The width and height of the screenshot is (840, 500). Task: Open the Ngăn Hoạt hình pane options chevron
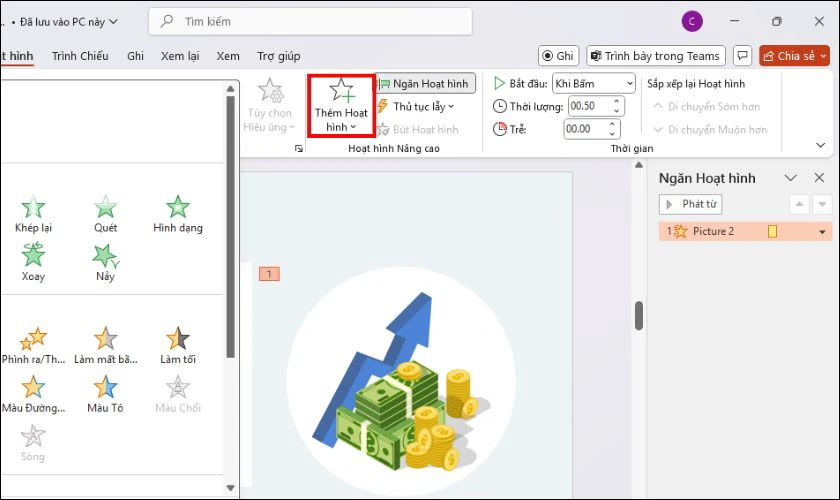(790, 178)
